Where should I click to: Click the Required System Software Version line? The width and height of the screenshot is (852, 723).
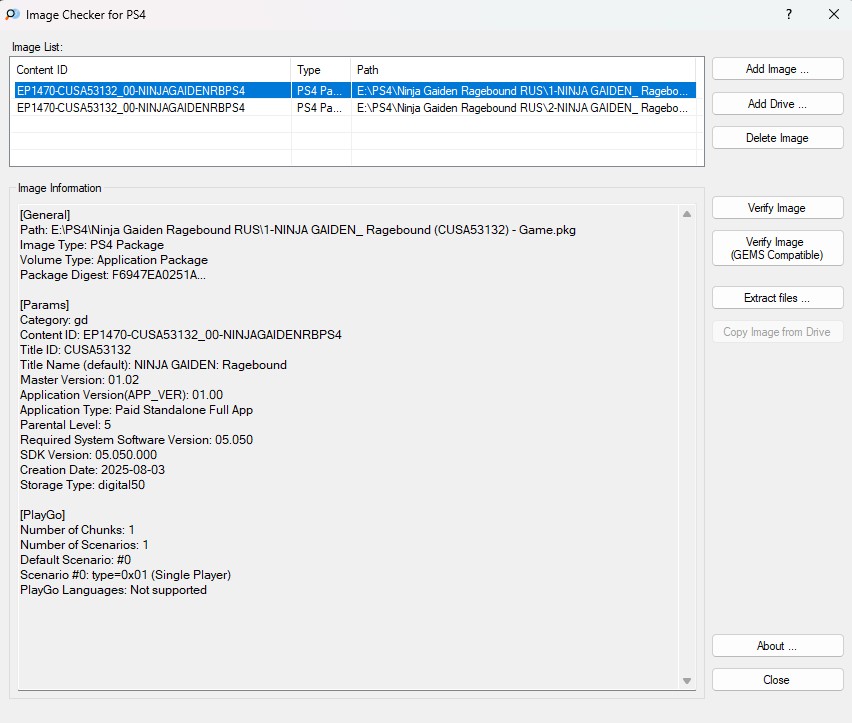pos(136,440)
